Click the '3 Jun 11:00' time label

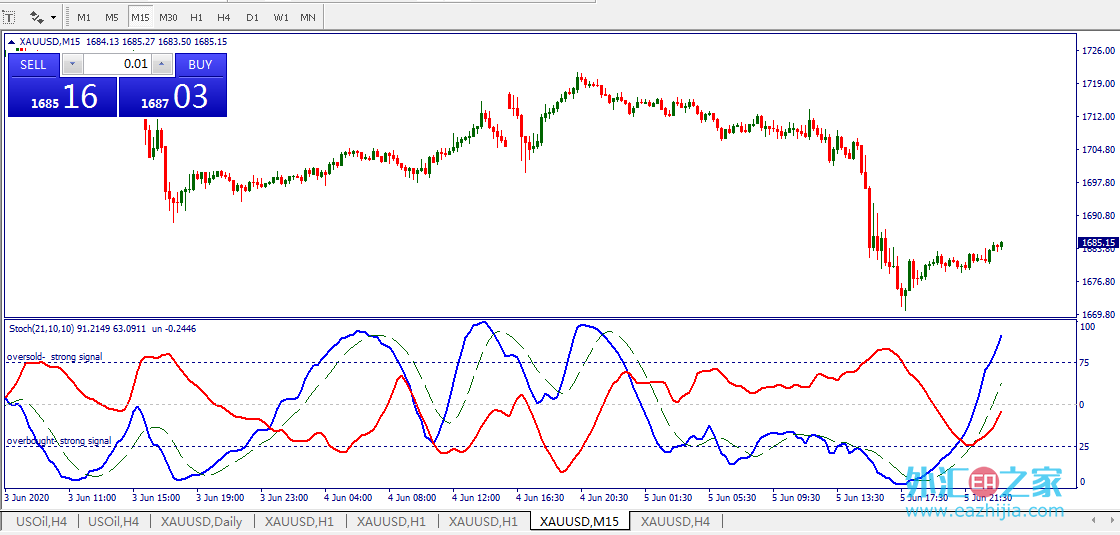92,497
